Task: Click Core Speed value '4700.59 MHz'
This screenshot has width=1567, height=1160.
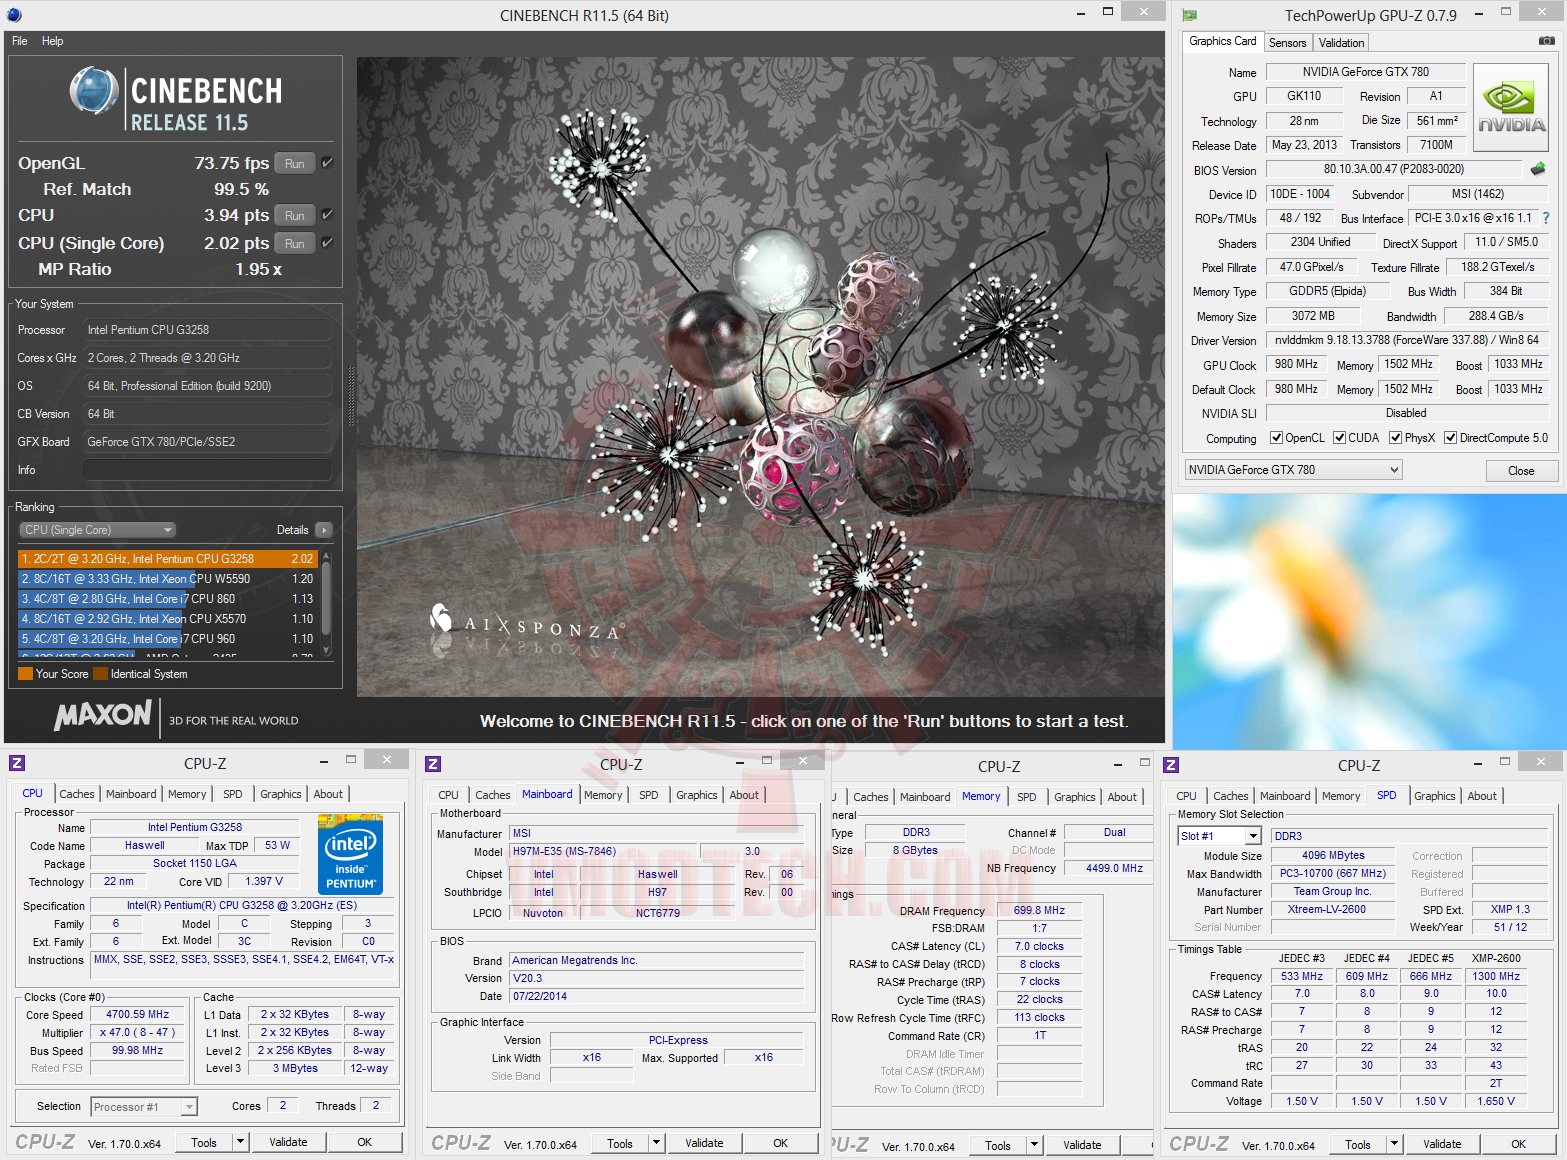Action: pos(138,1014)
